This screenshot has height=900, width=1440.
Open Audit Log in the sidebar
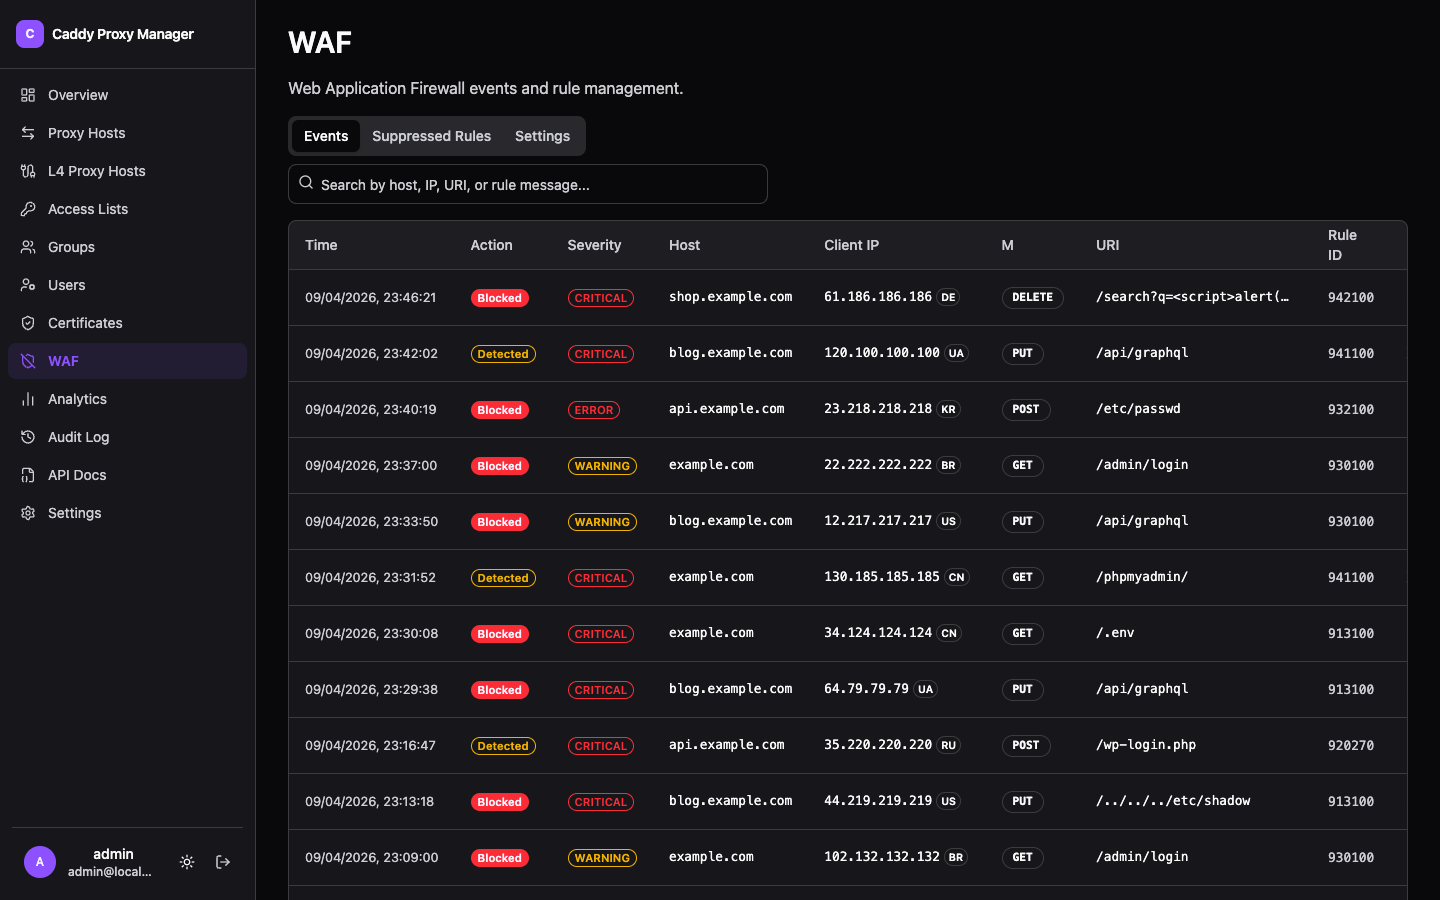point(127,437)
